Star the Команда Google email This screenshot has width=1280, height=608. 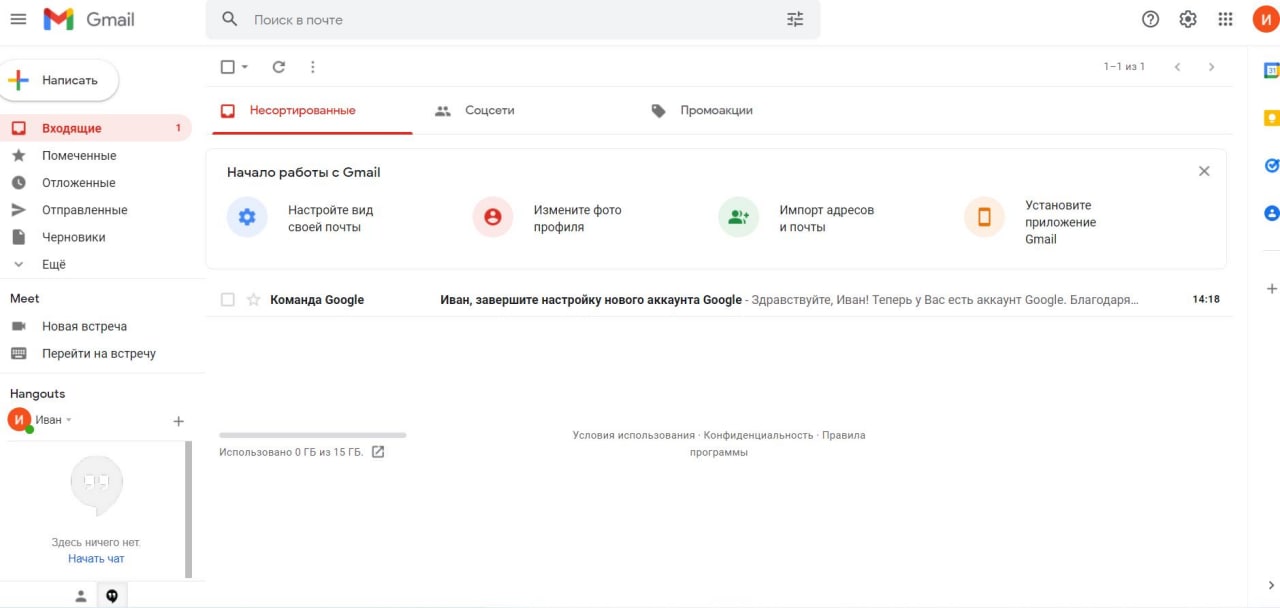pos(253,300)
